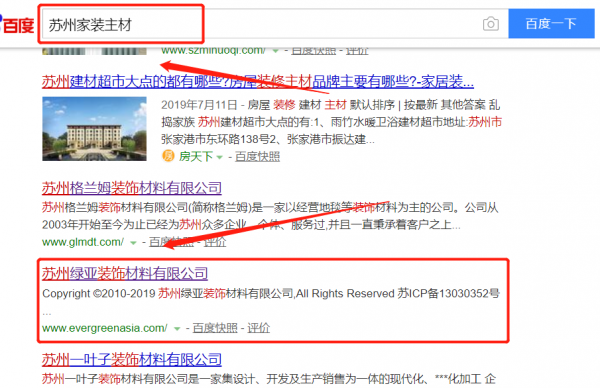Open the 苏州绿亚装饰材料有限公司 result title
The height and width of the screenshot is (388, 600).
pyautogui.click(x=125, y=274)
